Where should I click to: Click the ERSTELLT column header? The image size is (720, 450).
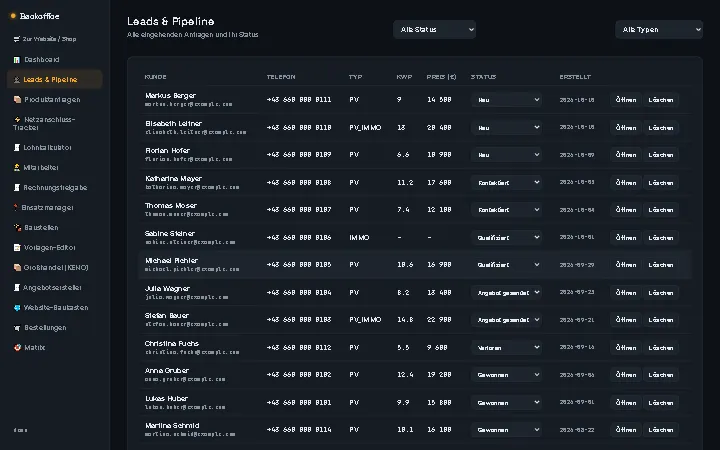[575, 77]
